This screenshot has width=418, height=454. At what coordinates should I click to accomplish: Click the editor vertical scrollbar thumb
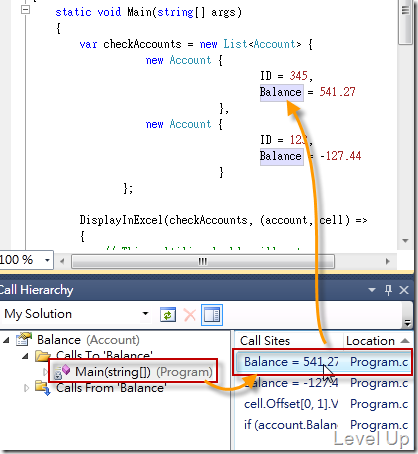(x=405, y=22)
